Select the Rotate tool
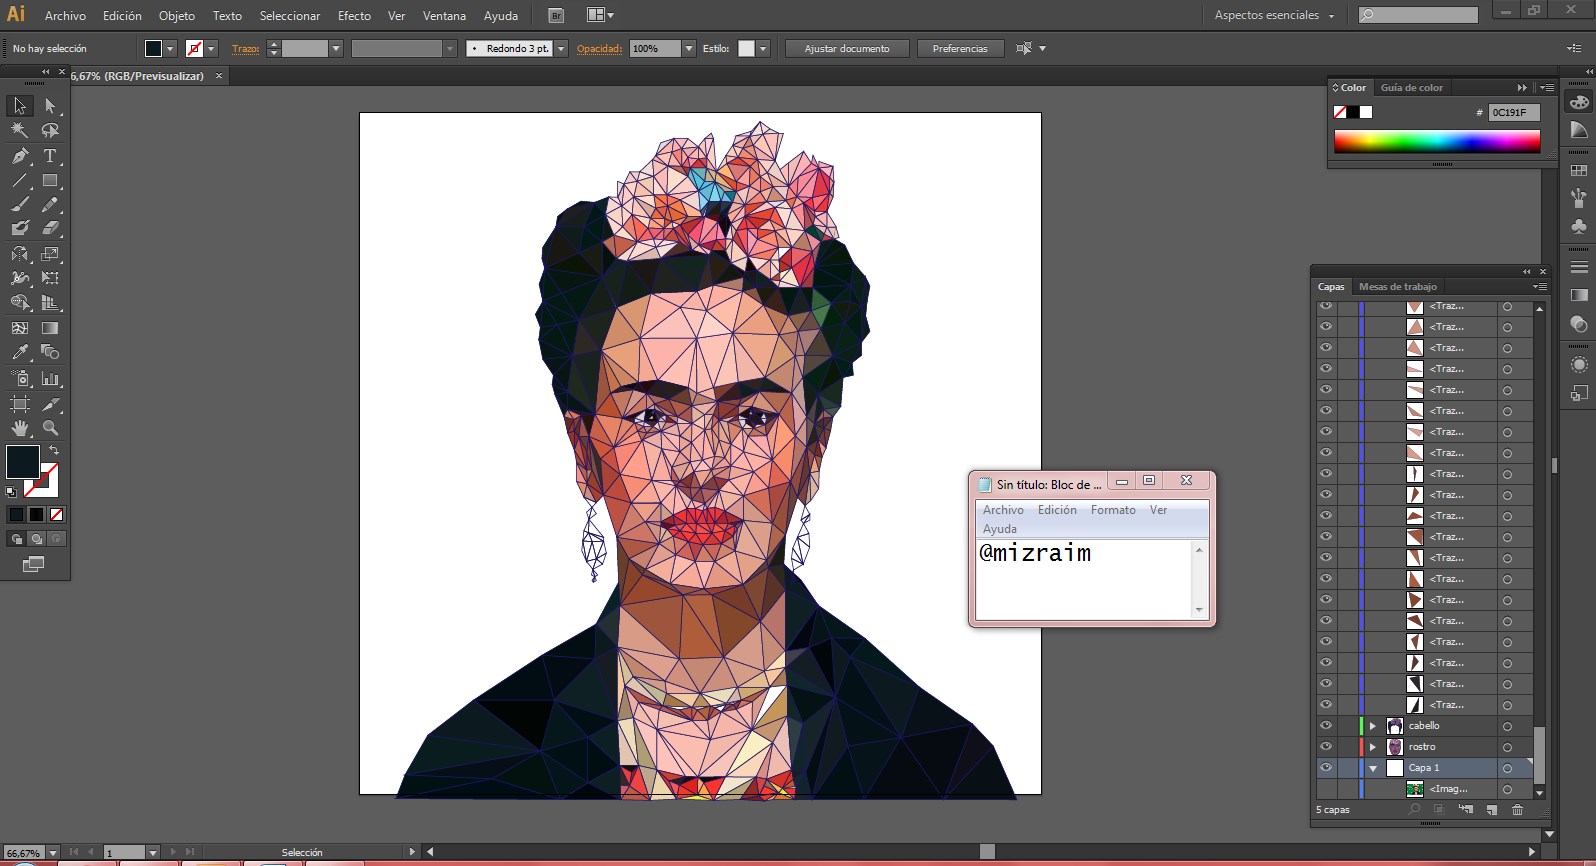Viewport: 1596px width, 866px height. pos(19,254)
